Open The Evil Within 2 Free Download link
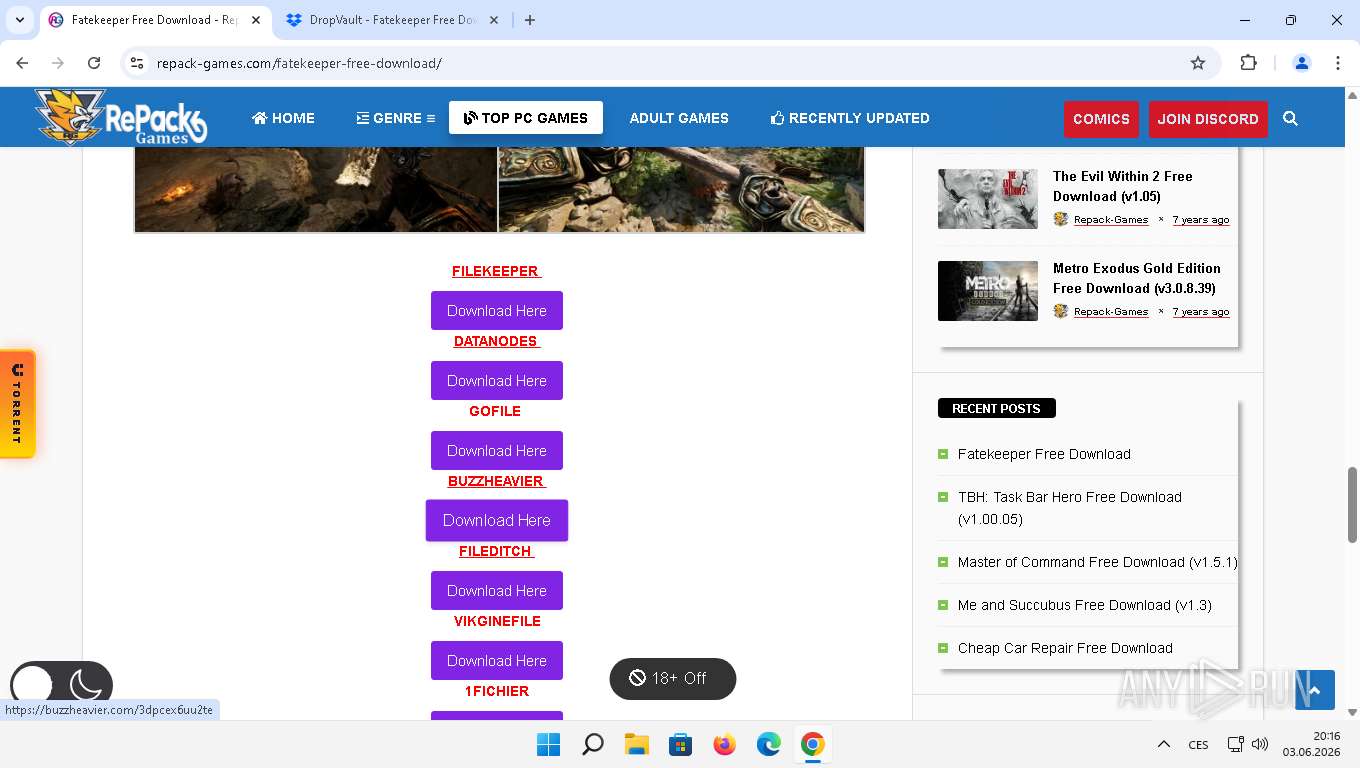 tap(1123, 186)
